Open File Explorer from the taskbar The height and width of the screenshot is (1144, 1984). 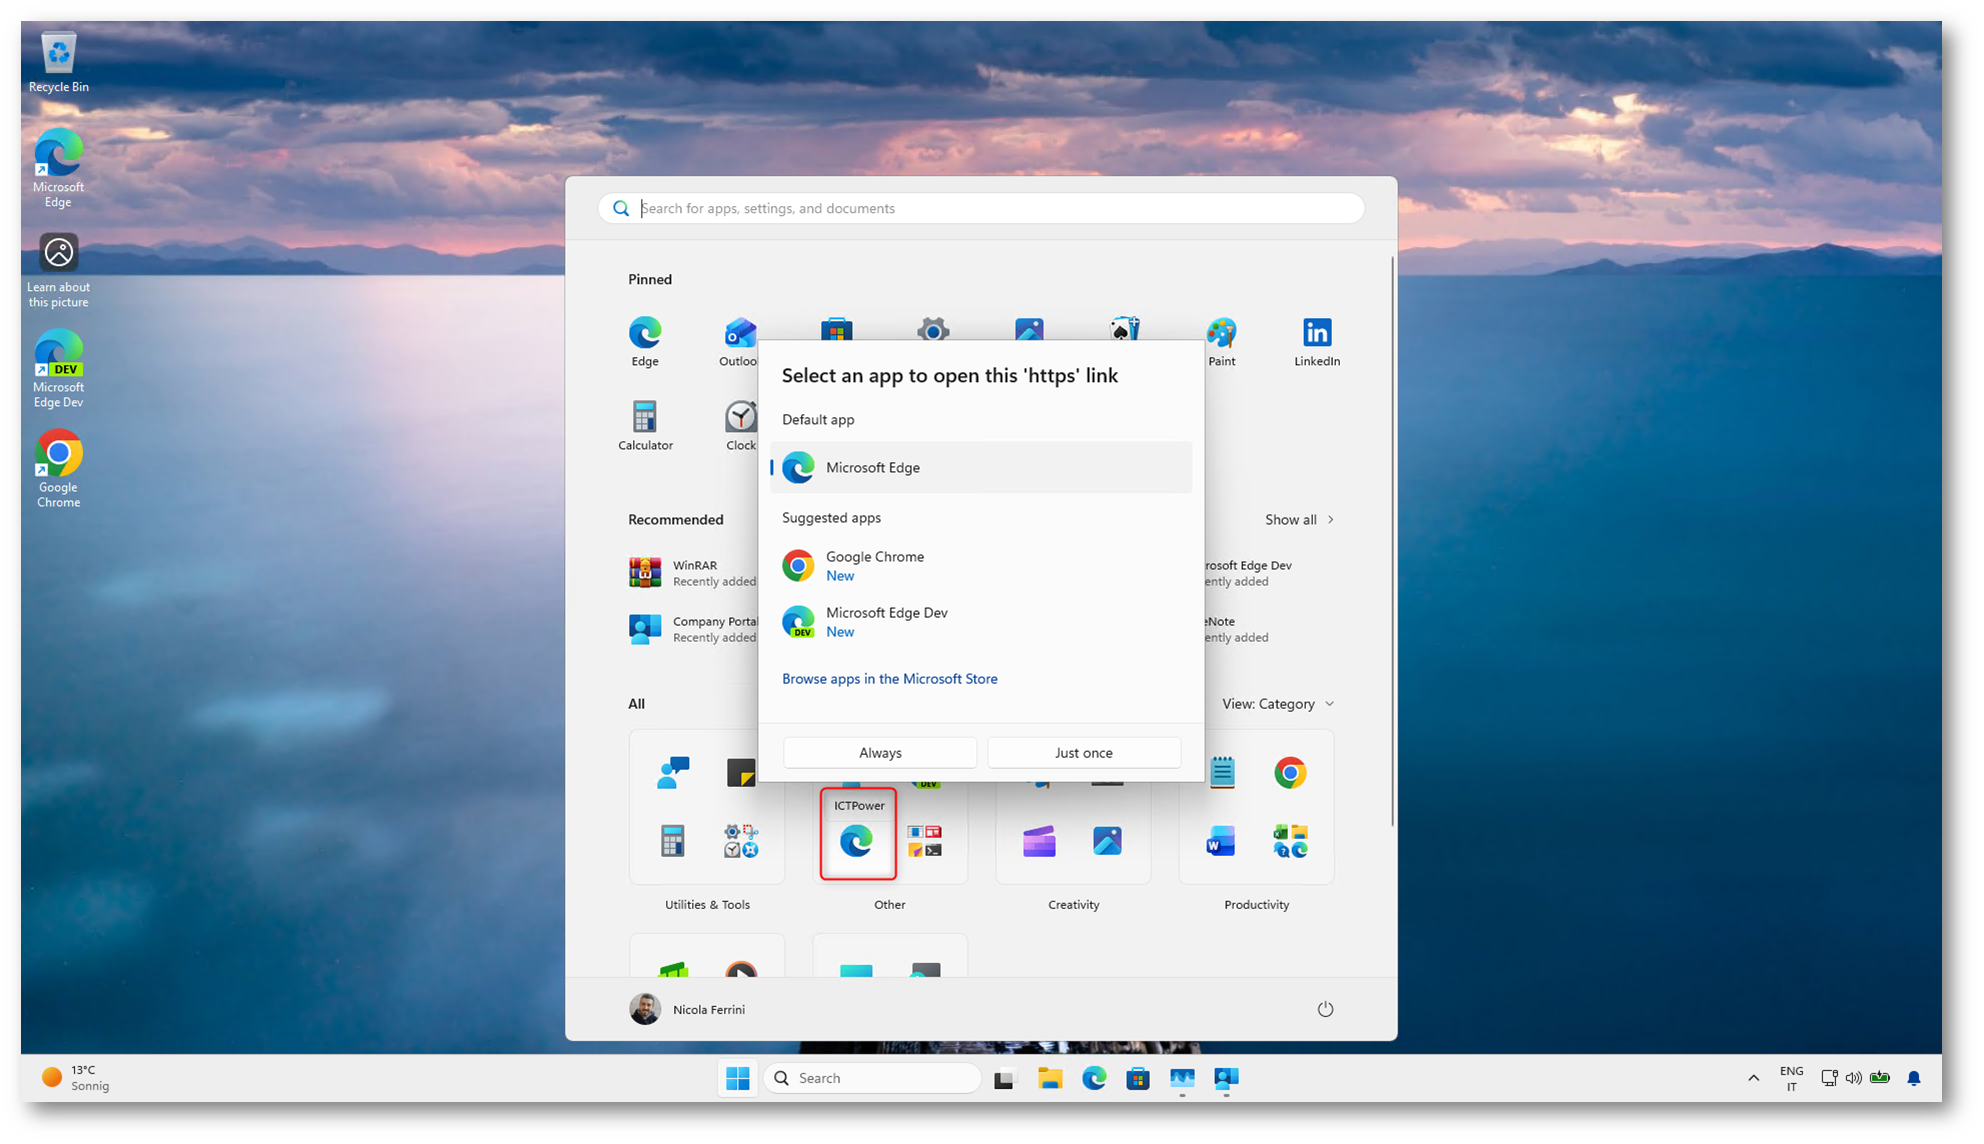coord(1049,1078)
